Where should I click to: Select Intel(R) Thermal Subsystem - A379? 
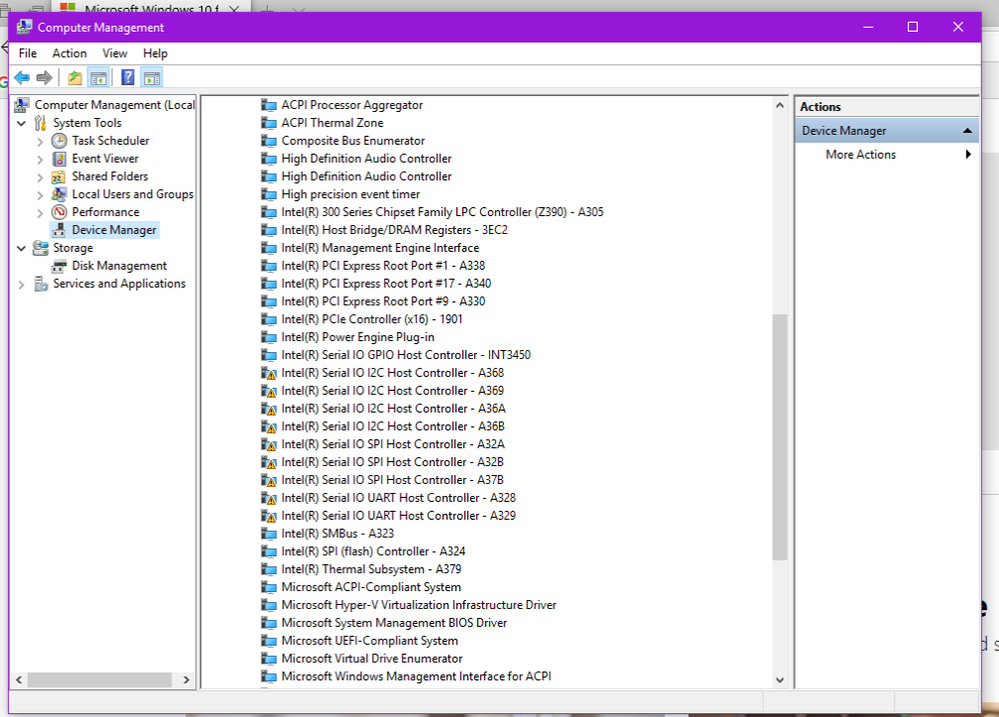[x=371, y=569]
